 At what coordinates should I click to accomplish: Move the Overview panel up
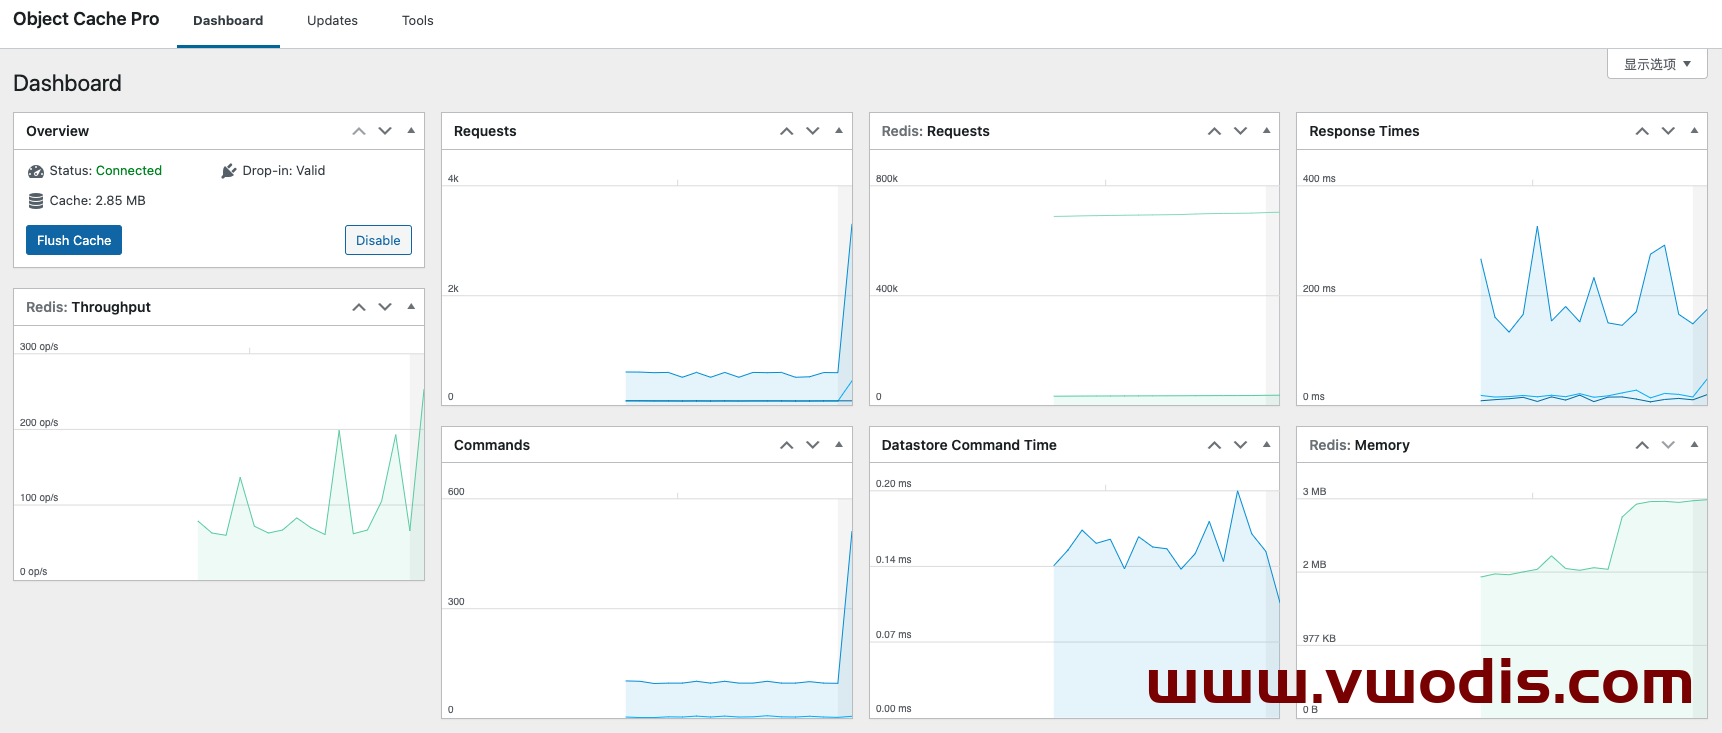[x=359, y=131]
